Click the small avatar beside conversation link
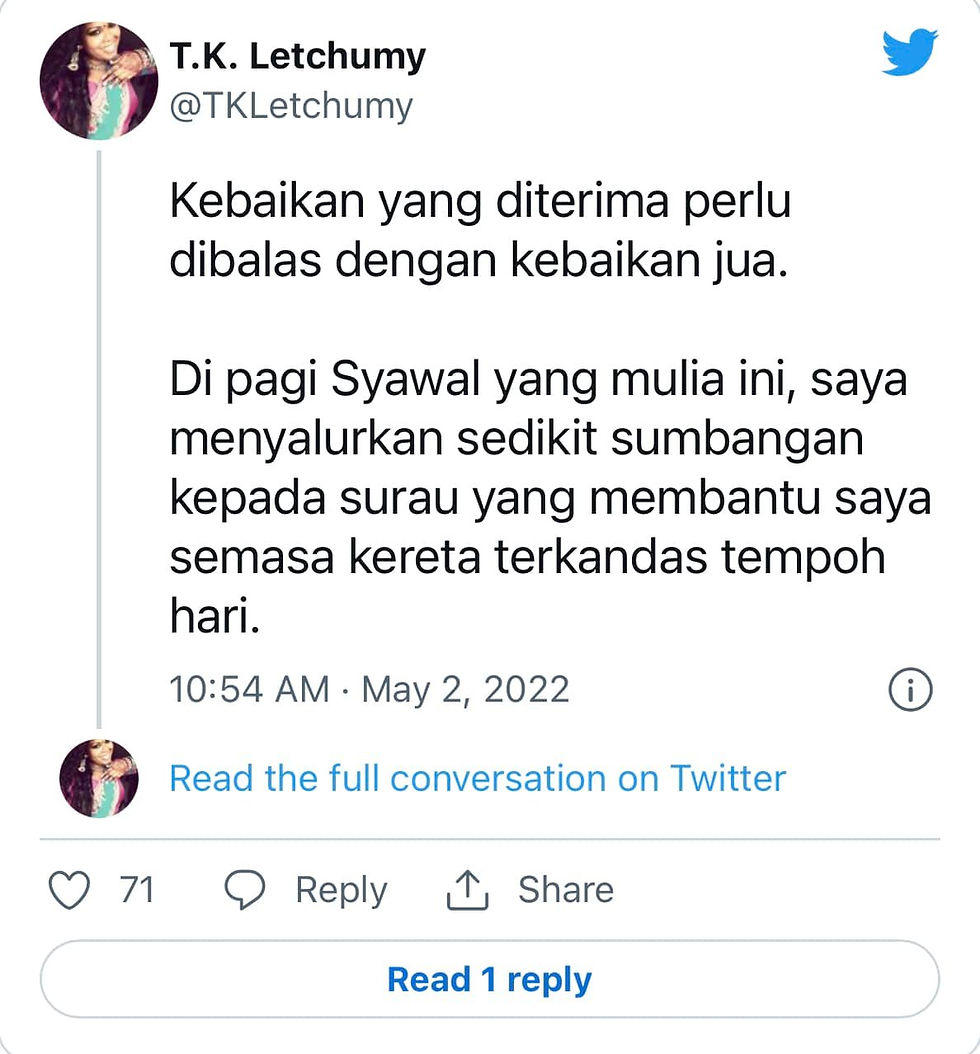980x1054 pixels. (x=99, y=778)
